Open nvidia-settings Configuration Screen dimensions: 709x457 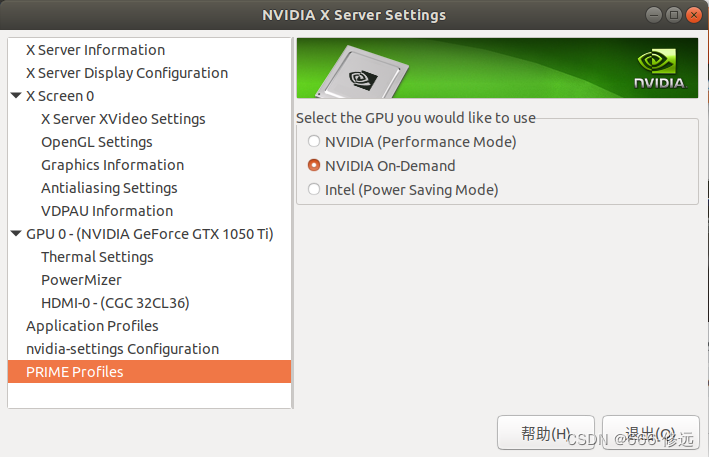pos(149,349)
